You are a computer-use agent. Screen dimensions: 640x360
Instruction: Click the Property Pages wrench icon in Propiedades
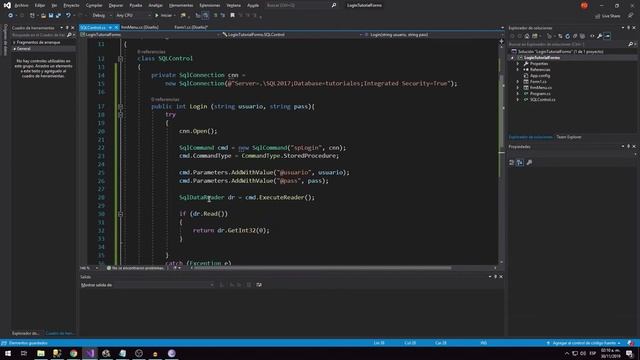(x=529, y=162)
